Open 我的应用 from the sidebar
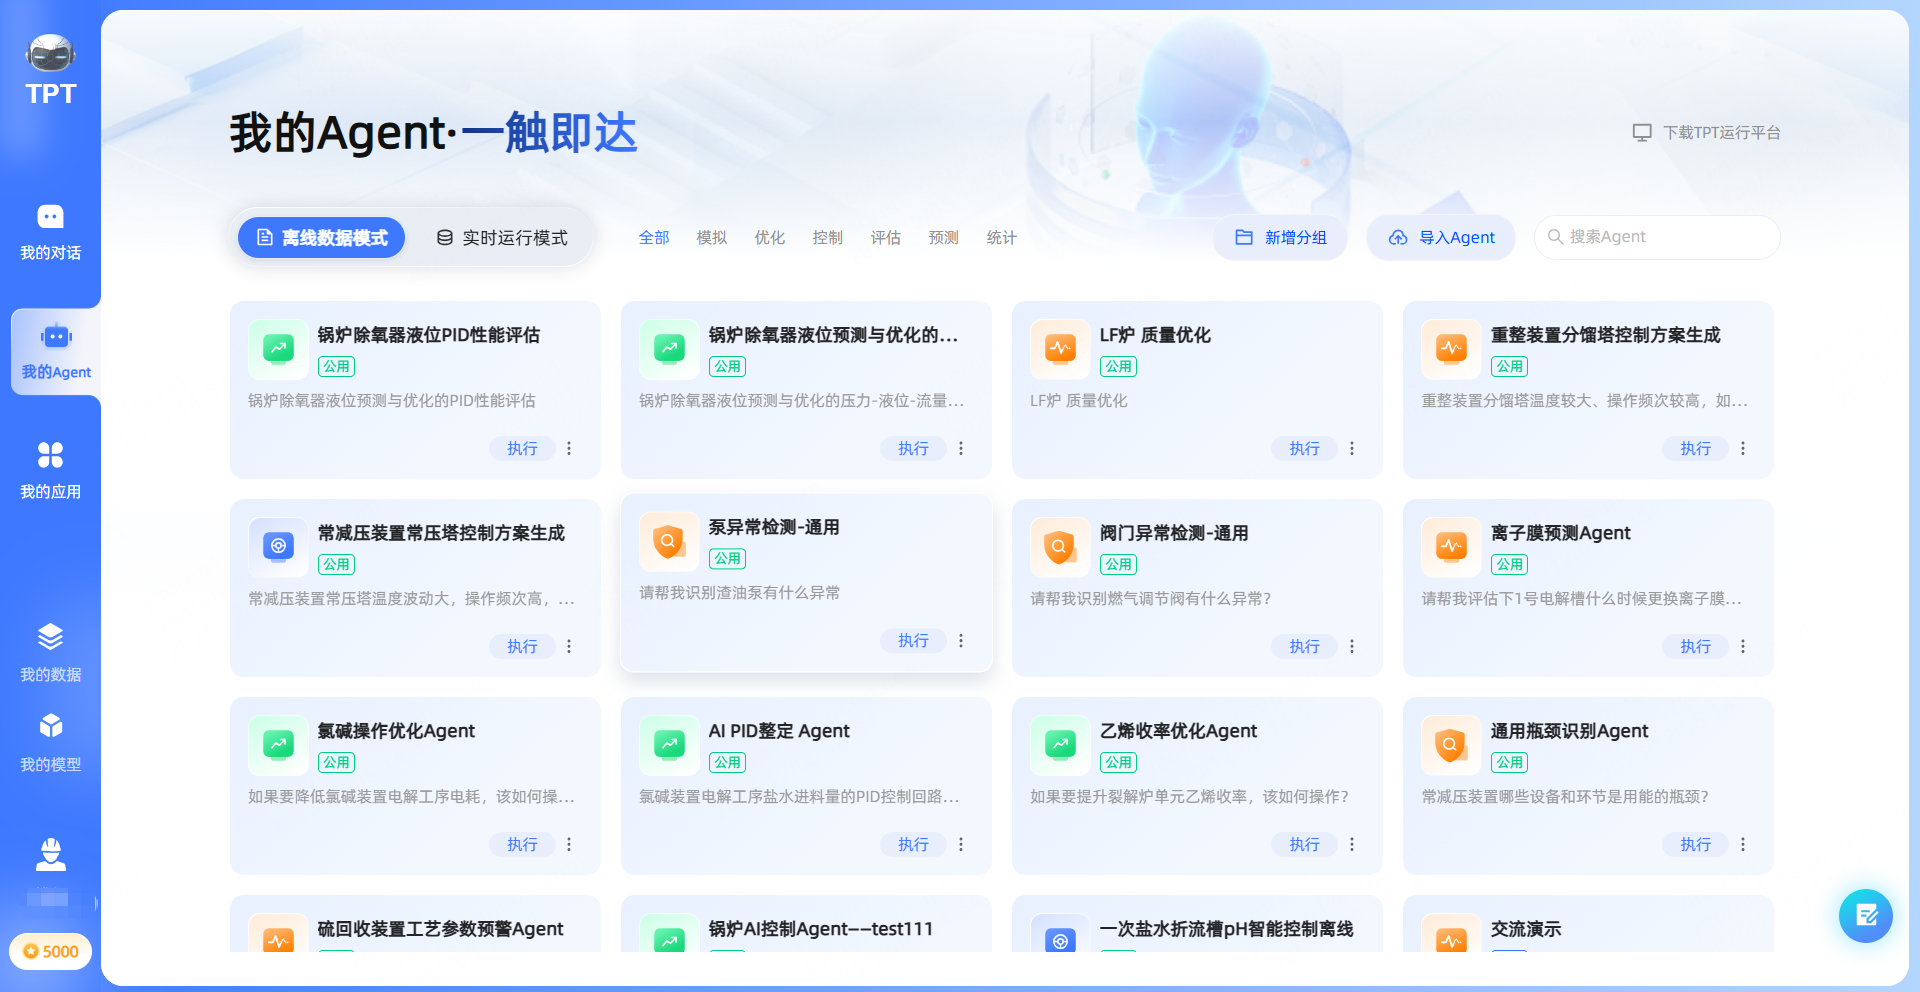Viewport: 1920px width, 992px height. [x=50, y=470]
